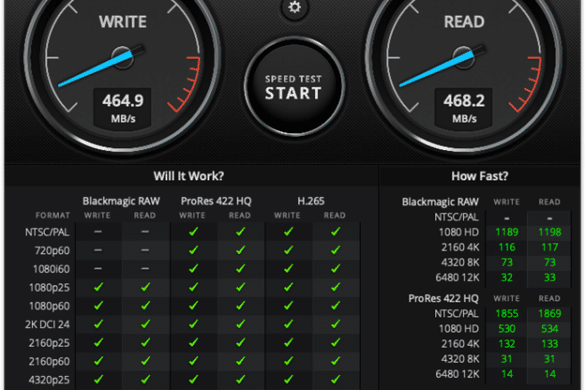Click the 4320p25 Blackmagic RAW write checkmark
This screenshot has height=390, width=585.
point(98,380)
